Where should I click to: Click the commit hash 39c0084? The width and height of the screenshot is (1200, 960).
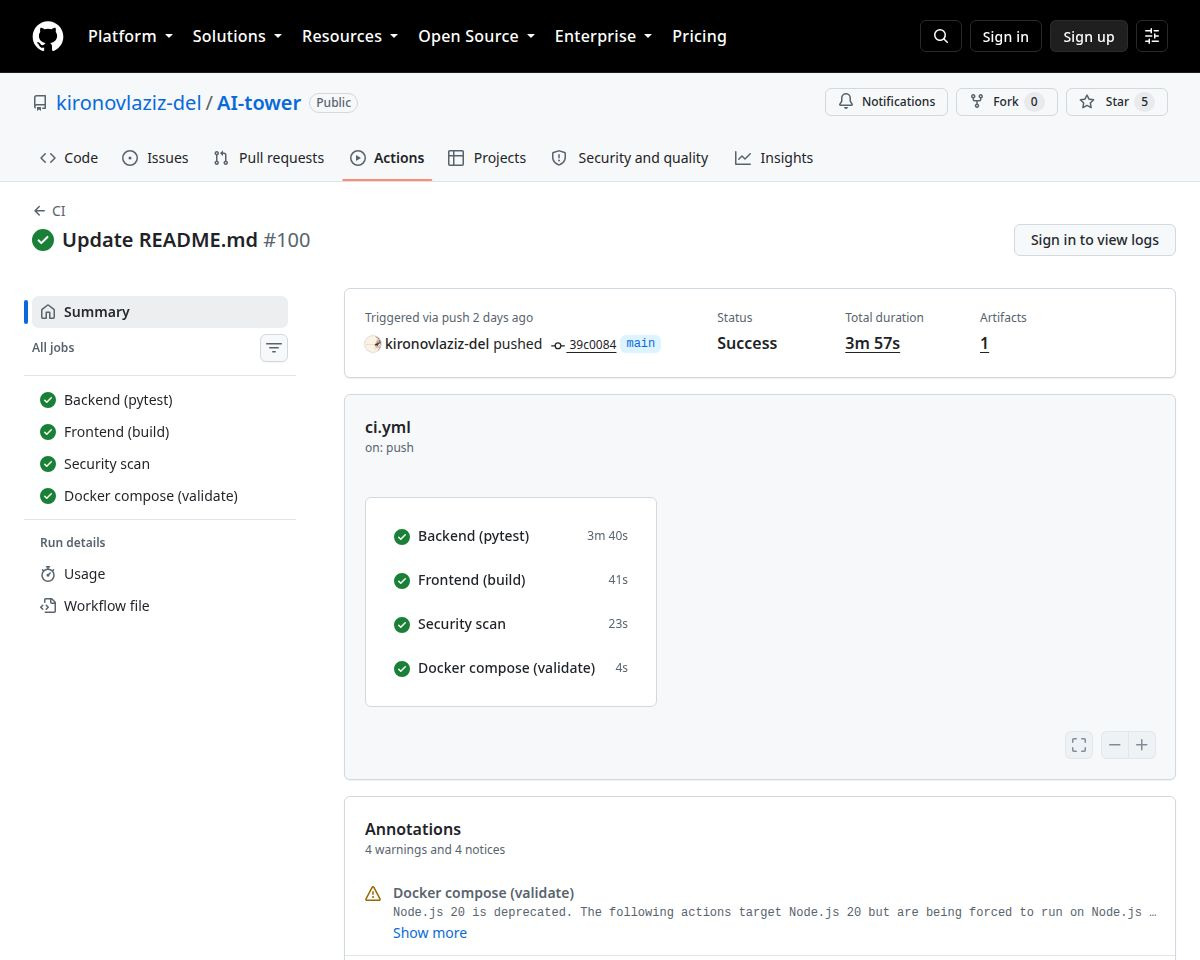(592, 344)
